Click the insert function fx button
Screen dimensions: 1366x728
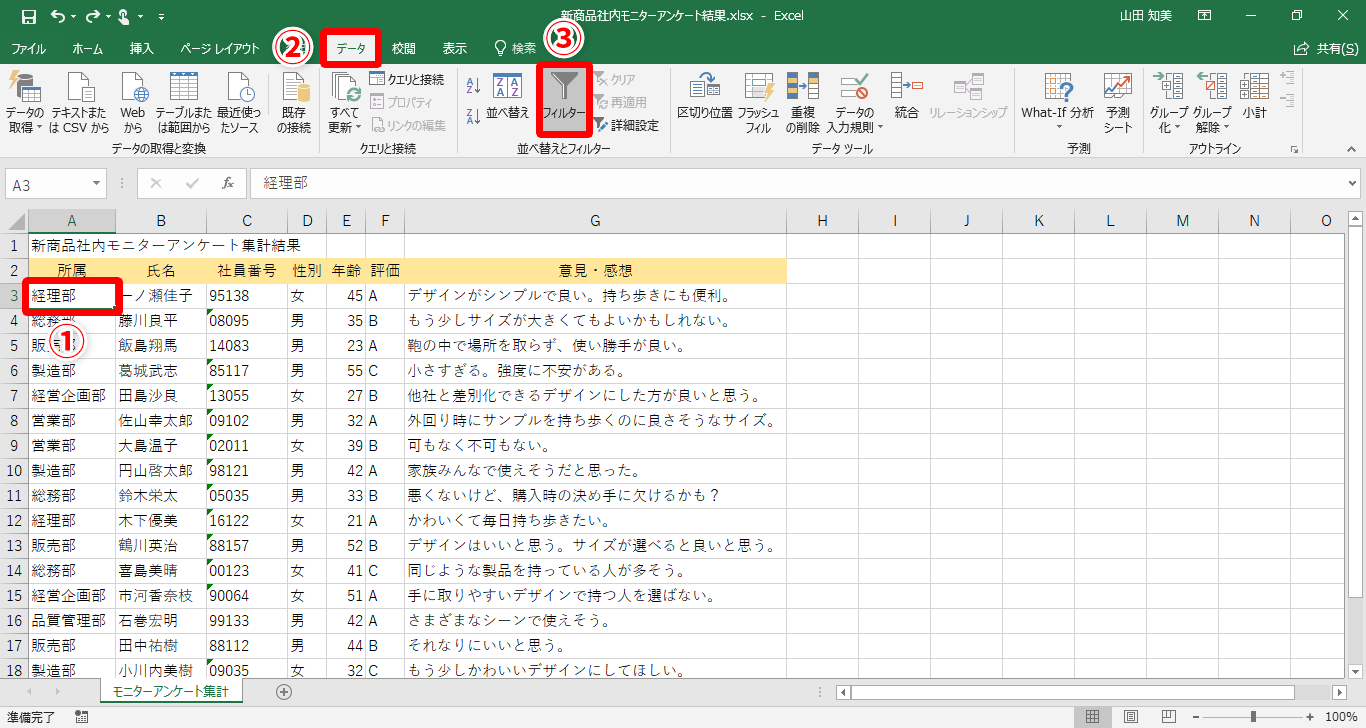(x=228, y=184)
